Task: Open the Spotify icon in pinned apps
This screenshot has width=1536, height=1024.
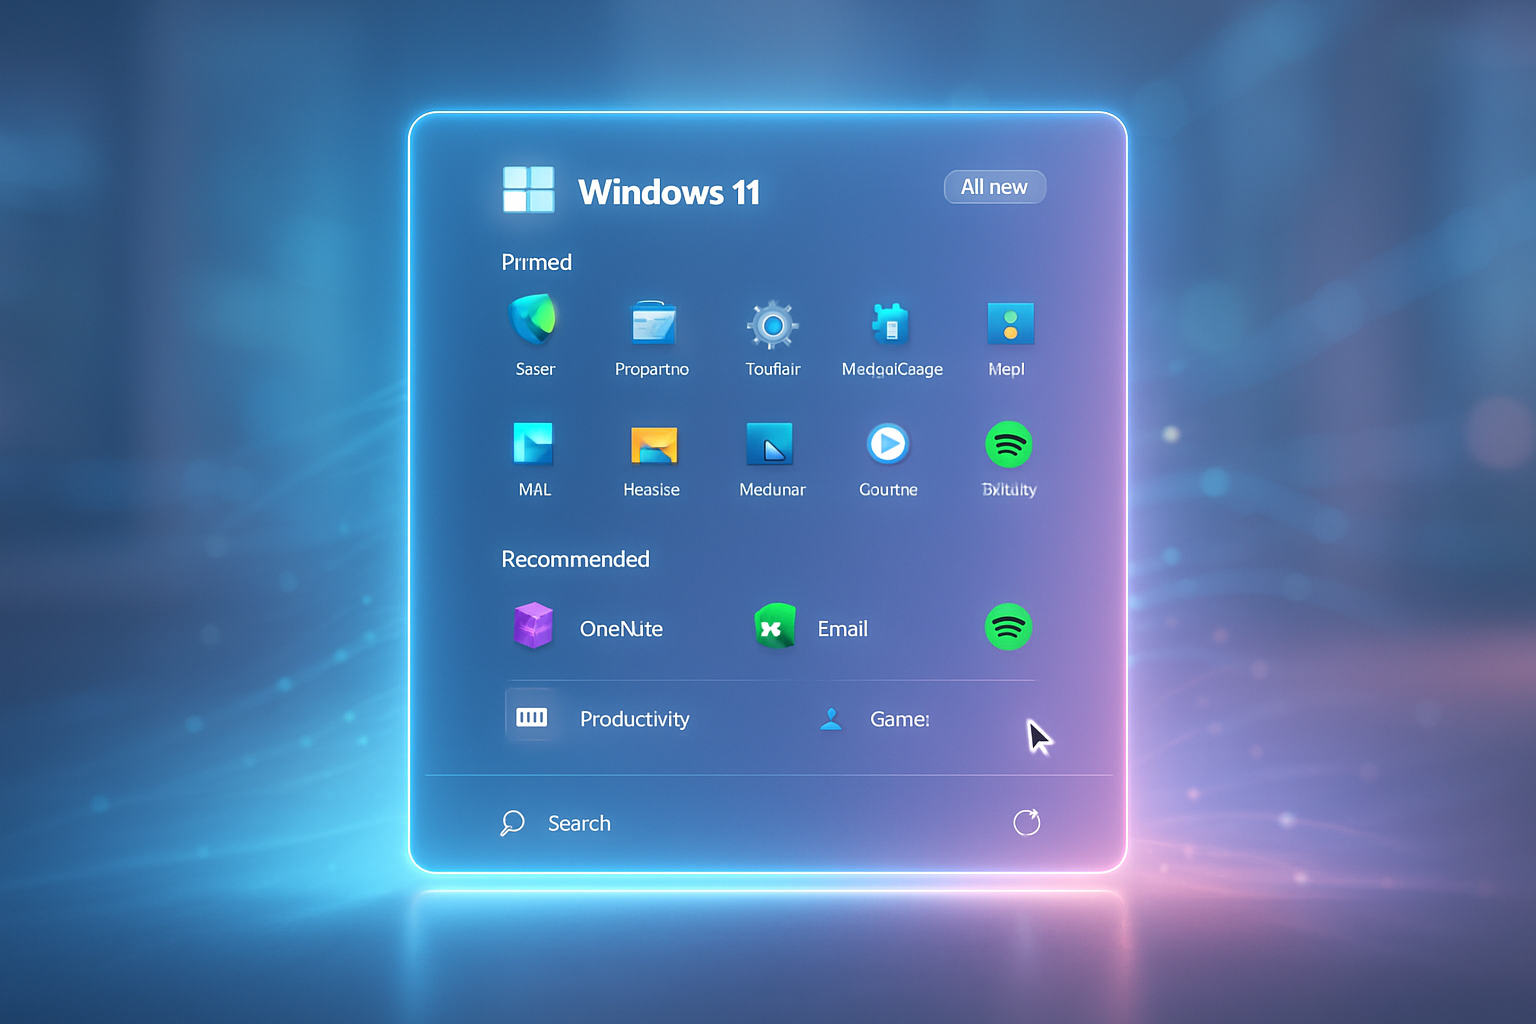Action: point(1008,445)
